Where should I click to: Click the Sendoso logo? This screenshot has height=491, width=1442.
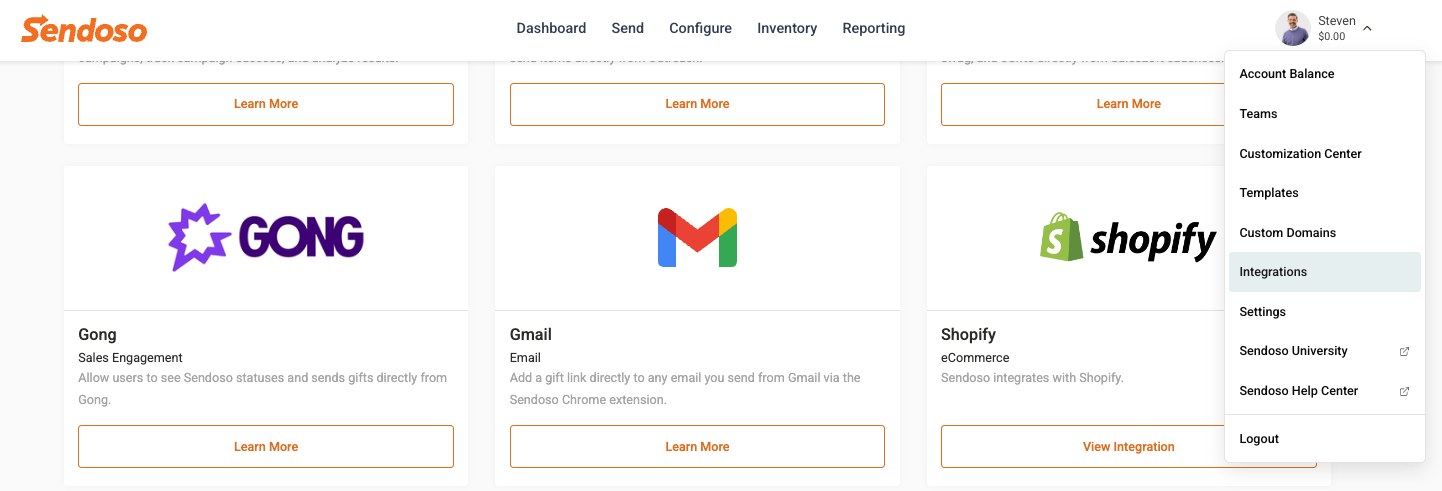pyautogui.click(x=84, y=29)
